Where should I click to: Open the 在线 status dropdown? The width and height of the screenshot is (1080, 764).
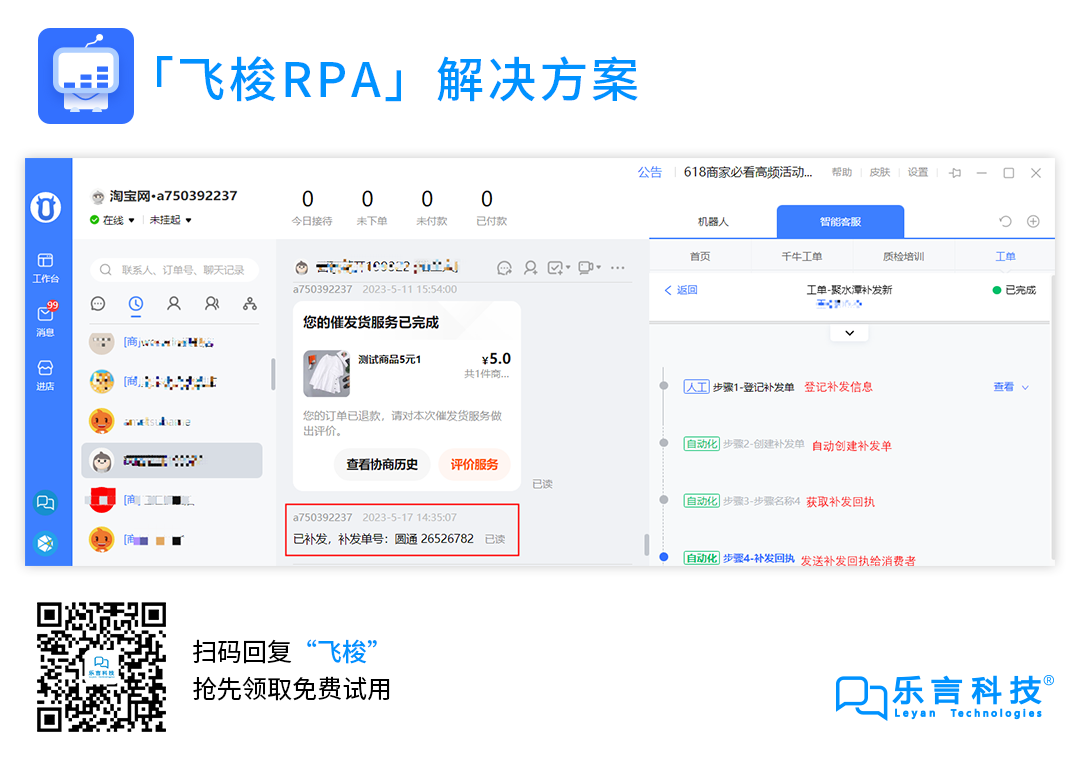pyautogui.click(x=112, y=220)
